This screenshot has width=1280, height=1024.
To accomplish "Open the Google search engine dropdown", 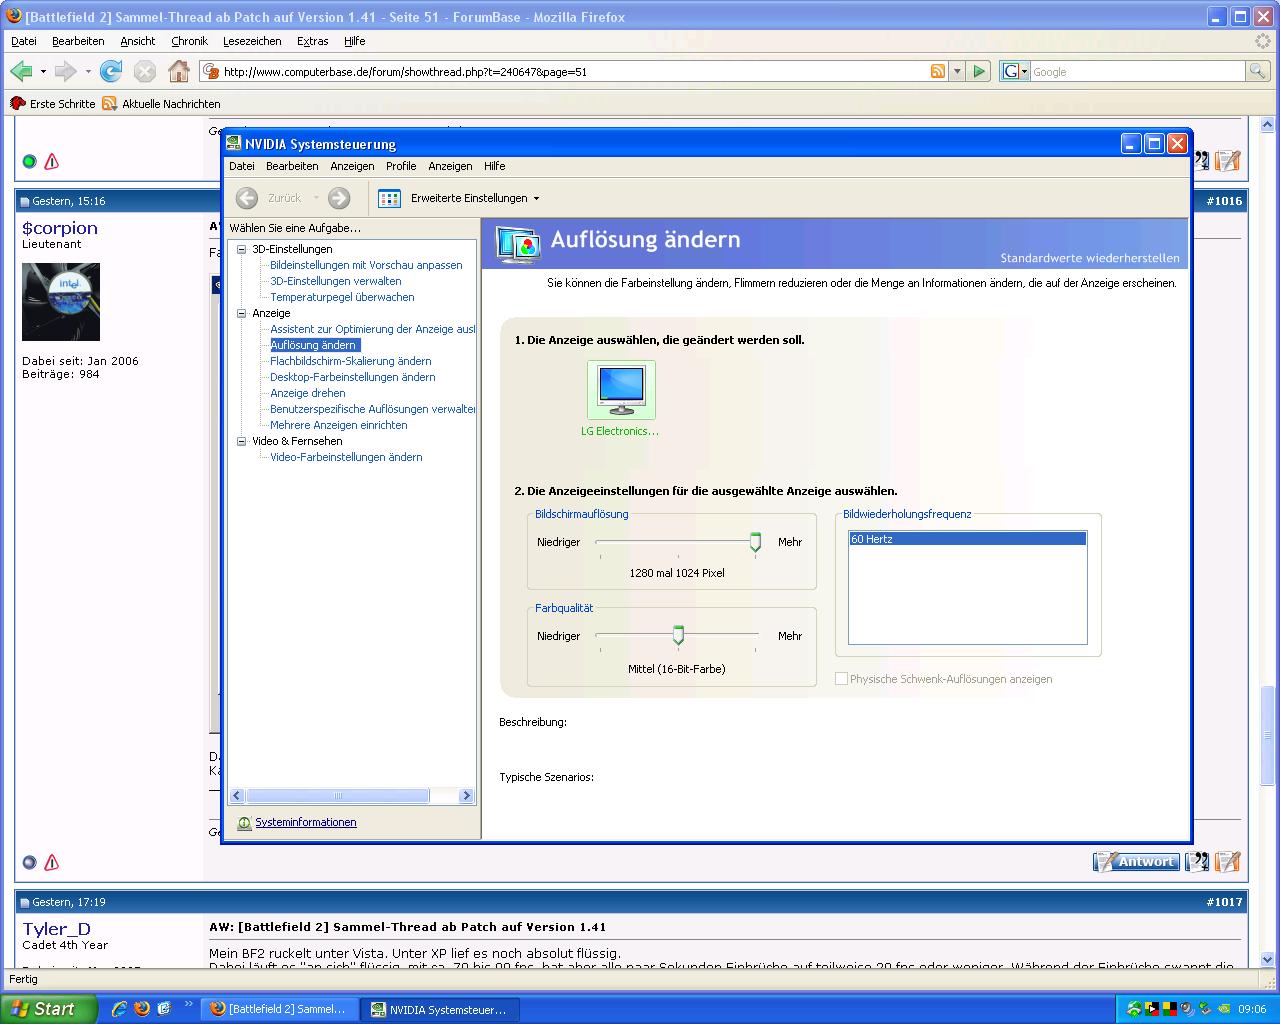I will [x=1015, y=71].
